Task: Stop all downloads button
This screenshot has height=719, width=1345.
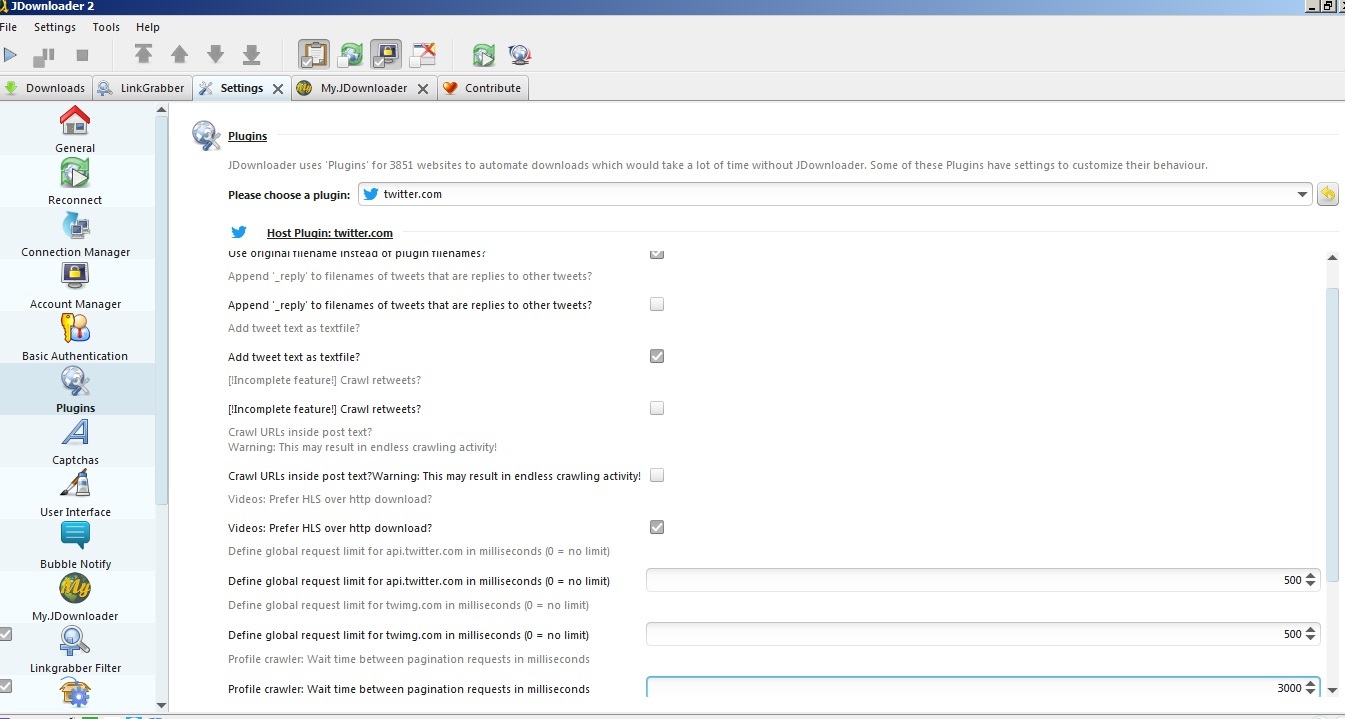Action: point(83,56)
